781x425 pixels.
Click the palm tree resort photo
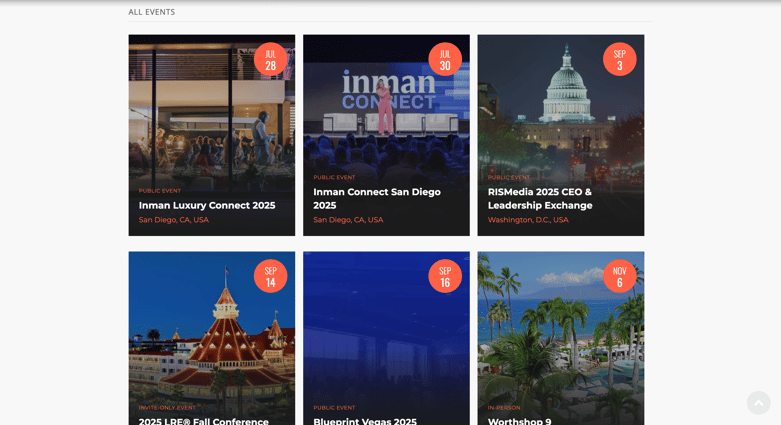561,339
